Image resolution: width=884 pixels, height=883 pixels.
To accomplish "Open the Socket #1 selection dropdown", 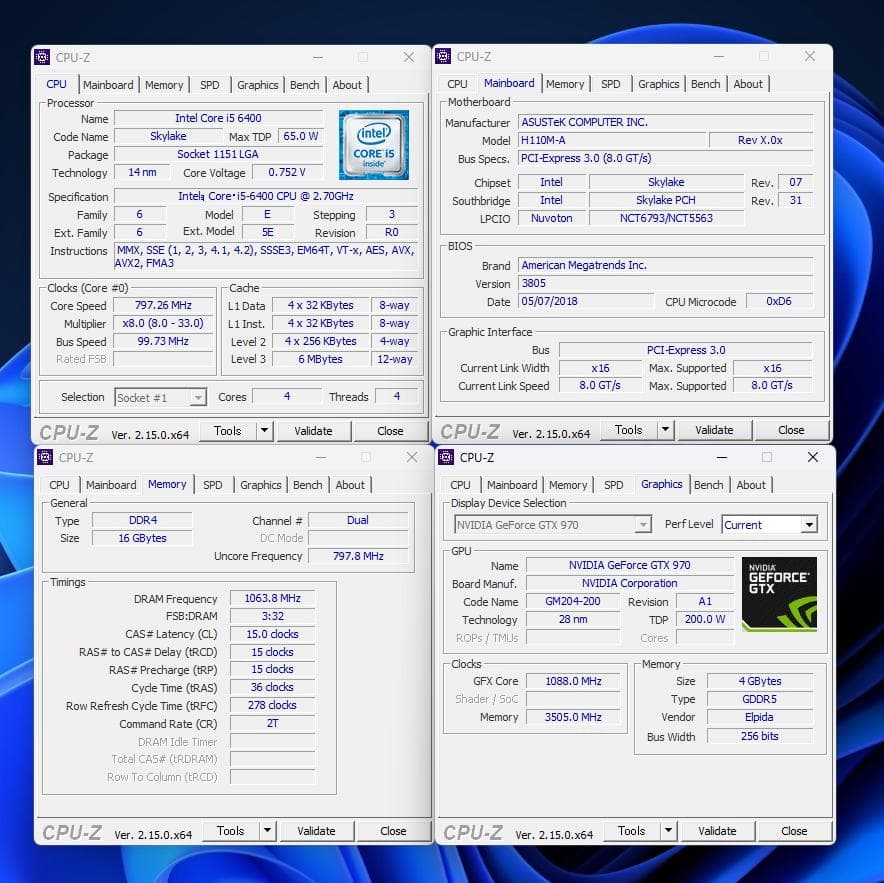I will click(160, 397).
